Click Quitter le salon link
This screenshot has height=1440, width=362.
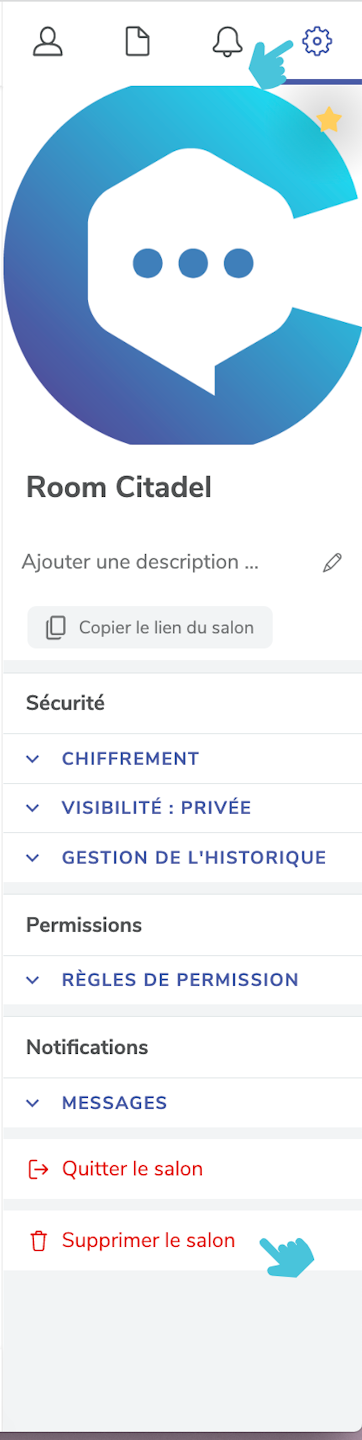tap(132, 1168)
